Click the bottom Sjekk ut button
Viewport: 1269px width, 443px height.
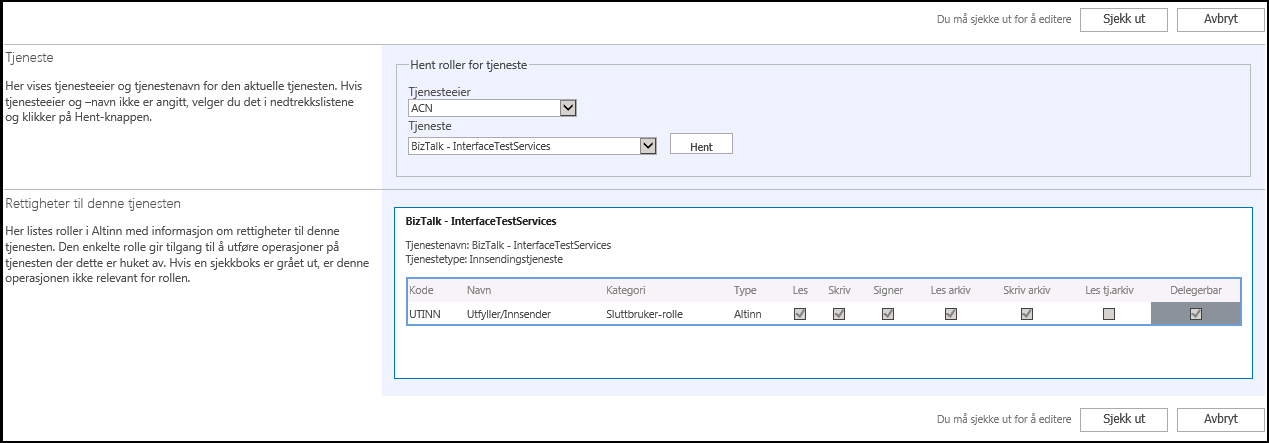(1124, 419)
